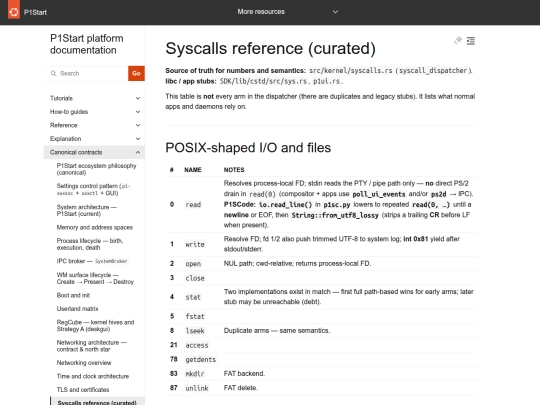Expand the Tutorials section chevron
The image size is (540, 405).
(x=138, y=98)
